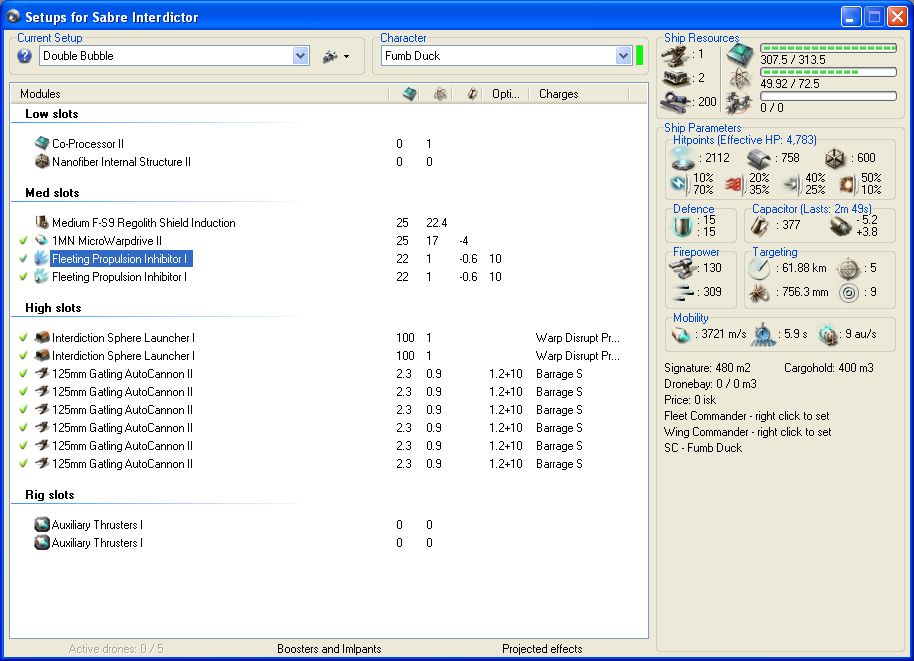The height and width of the screenshot is (661, 914).
Task: Click the explosive resistance icon showing 50% 10%
Action: tap(848, 185)
